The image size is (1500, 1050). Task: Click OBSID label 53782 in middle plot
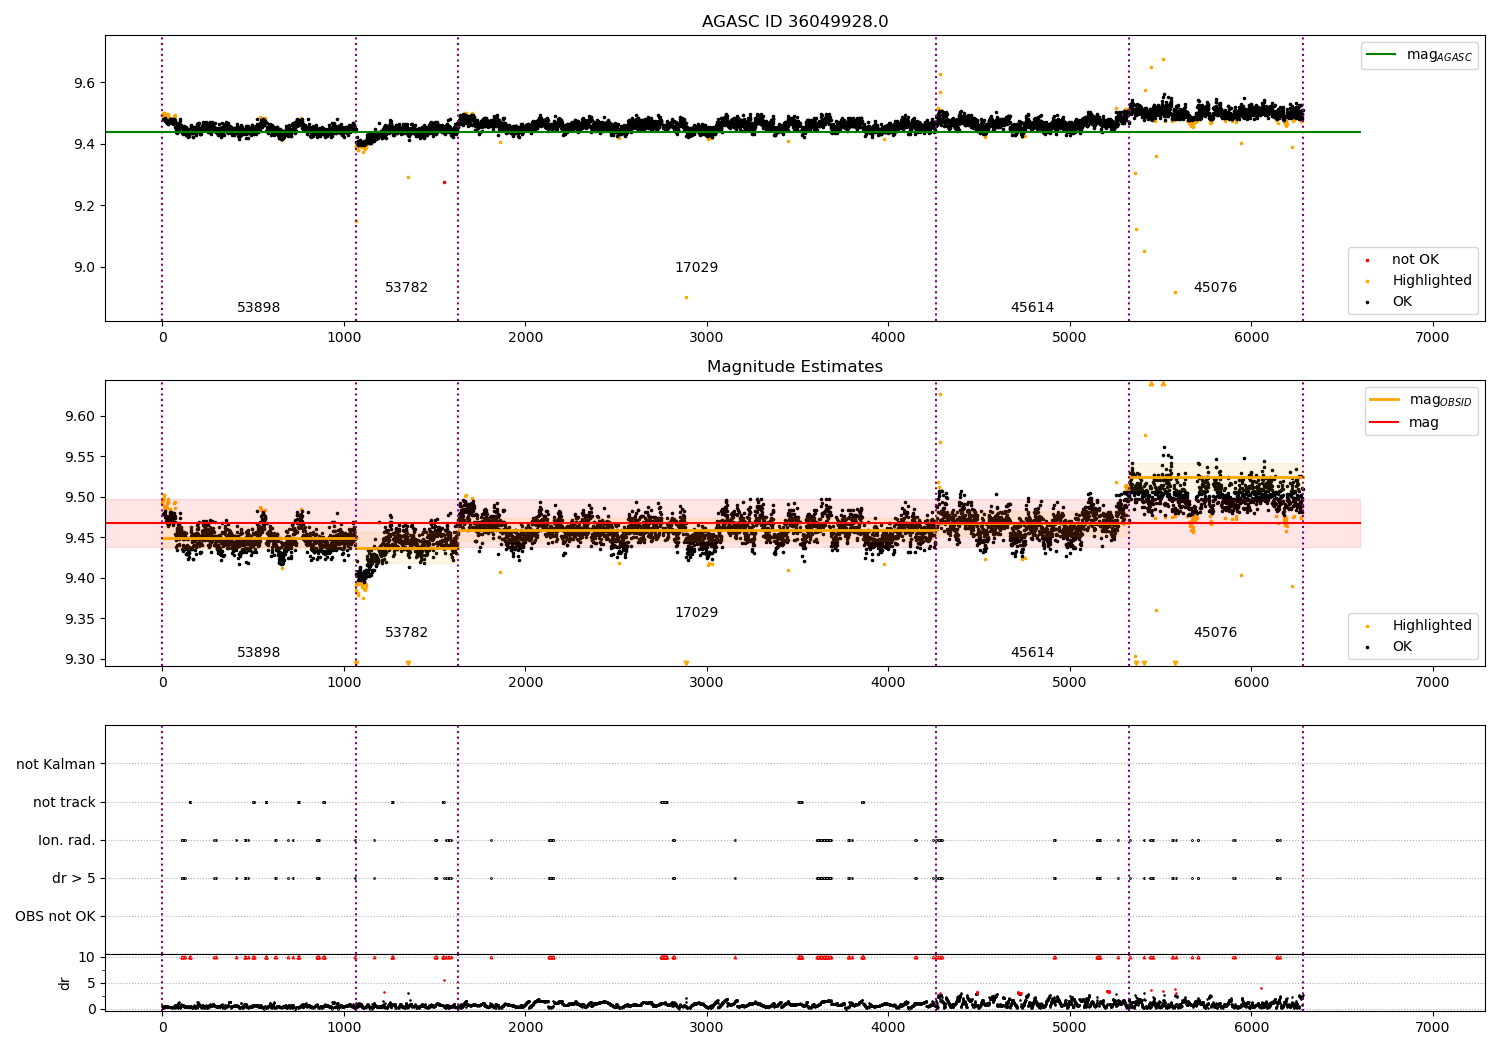pyautogui.click(x=406, y=633)
